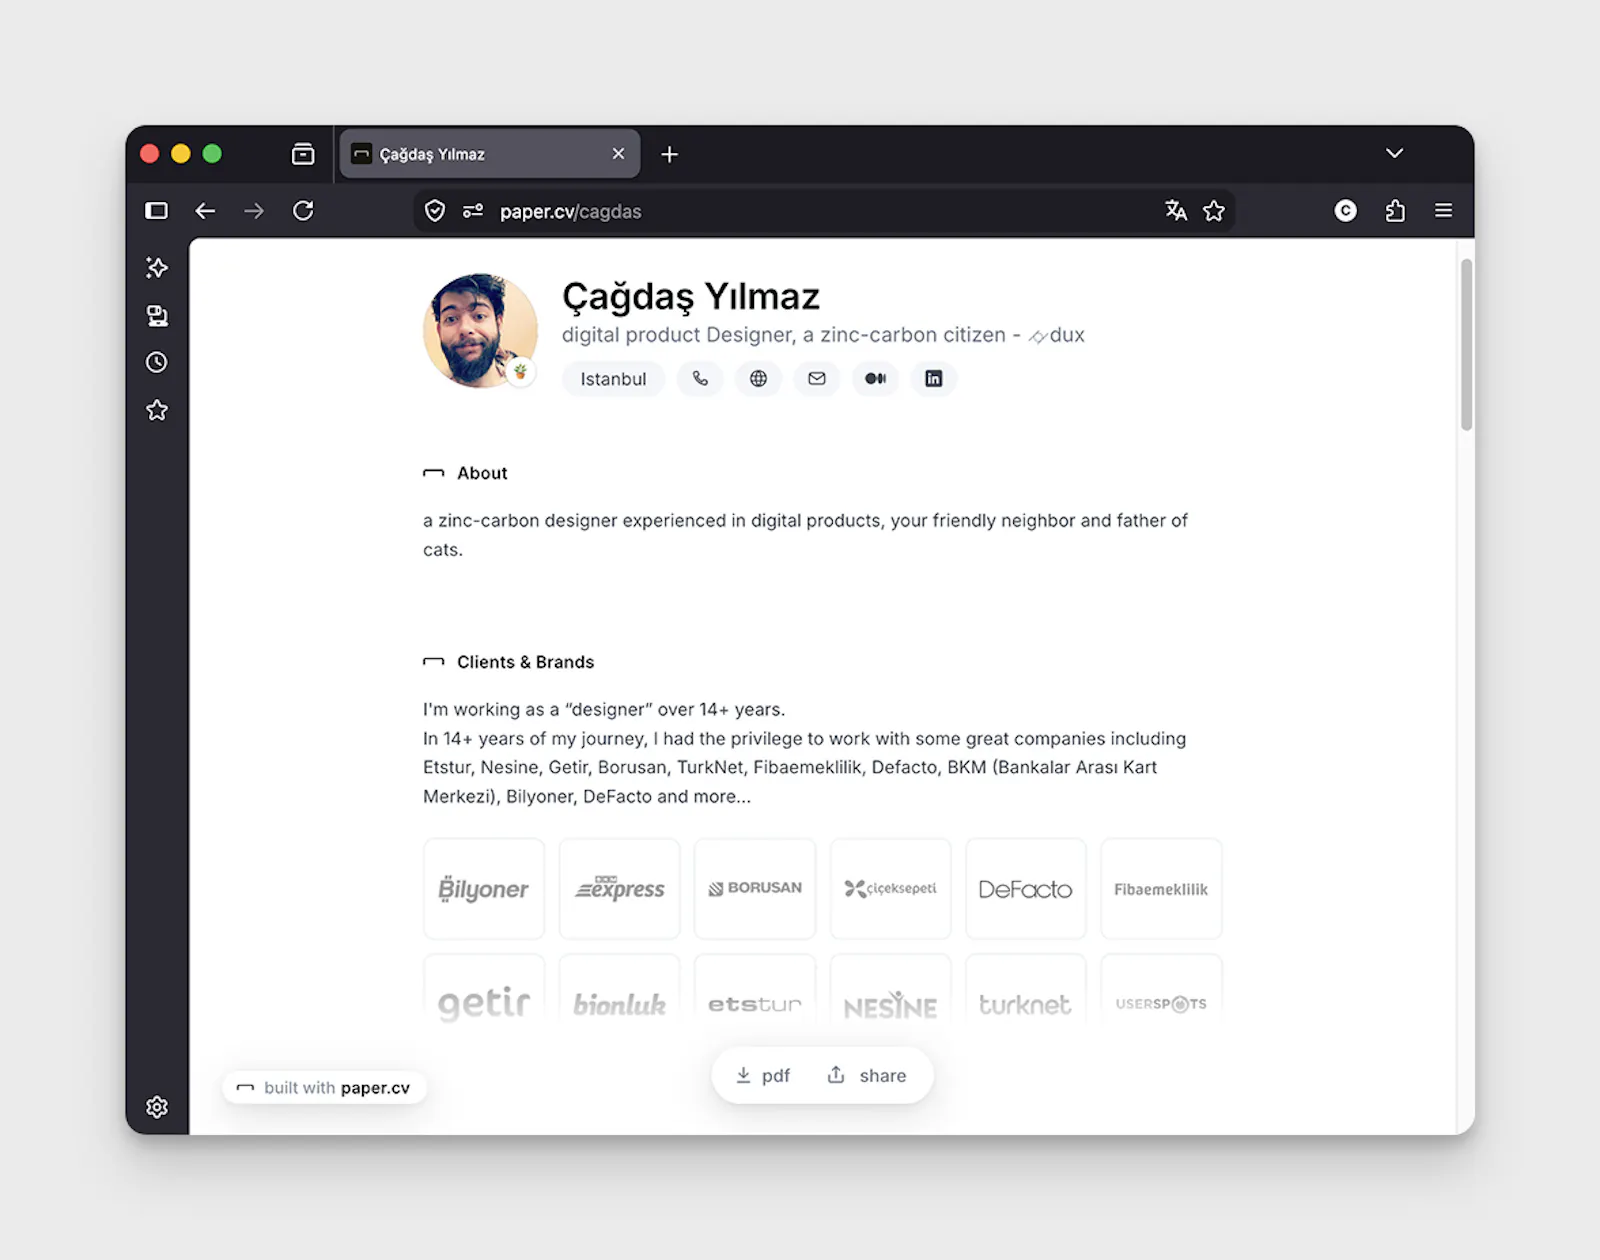1600x1260 pixels.
Task: Open the extensions puzzle icon
Action: [x=1395, y=210]
